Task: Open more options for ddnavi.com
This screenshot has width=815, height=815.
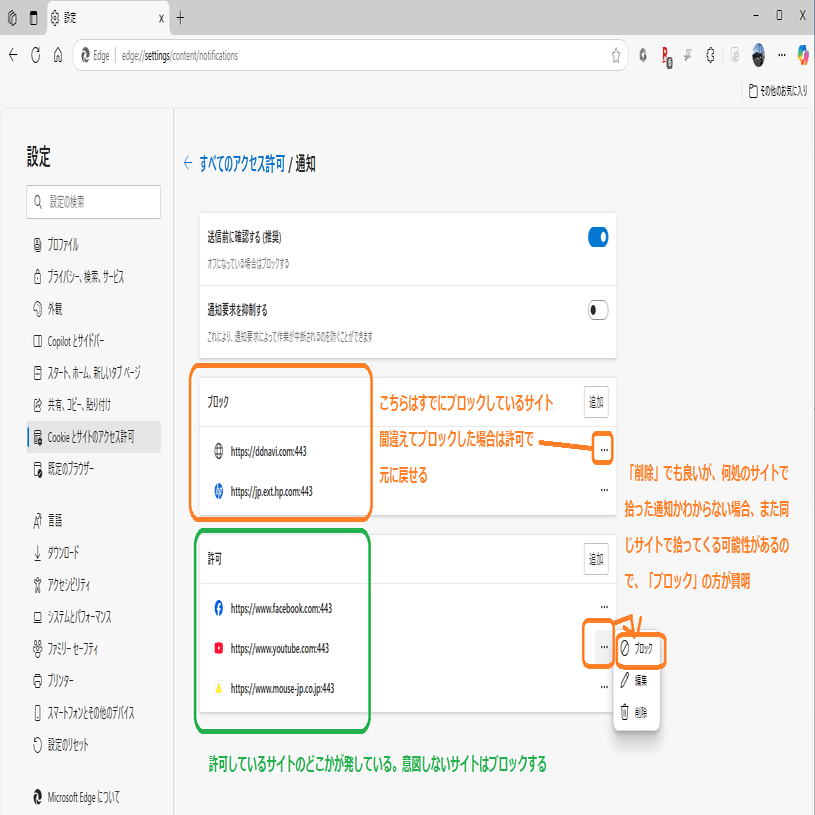Action: click(x=604, y=450)
